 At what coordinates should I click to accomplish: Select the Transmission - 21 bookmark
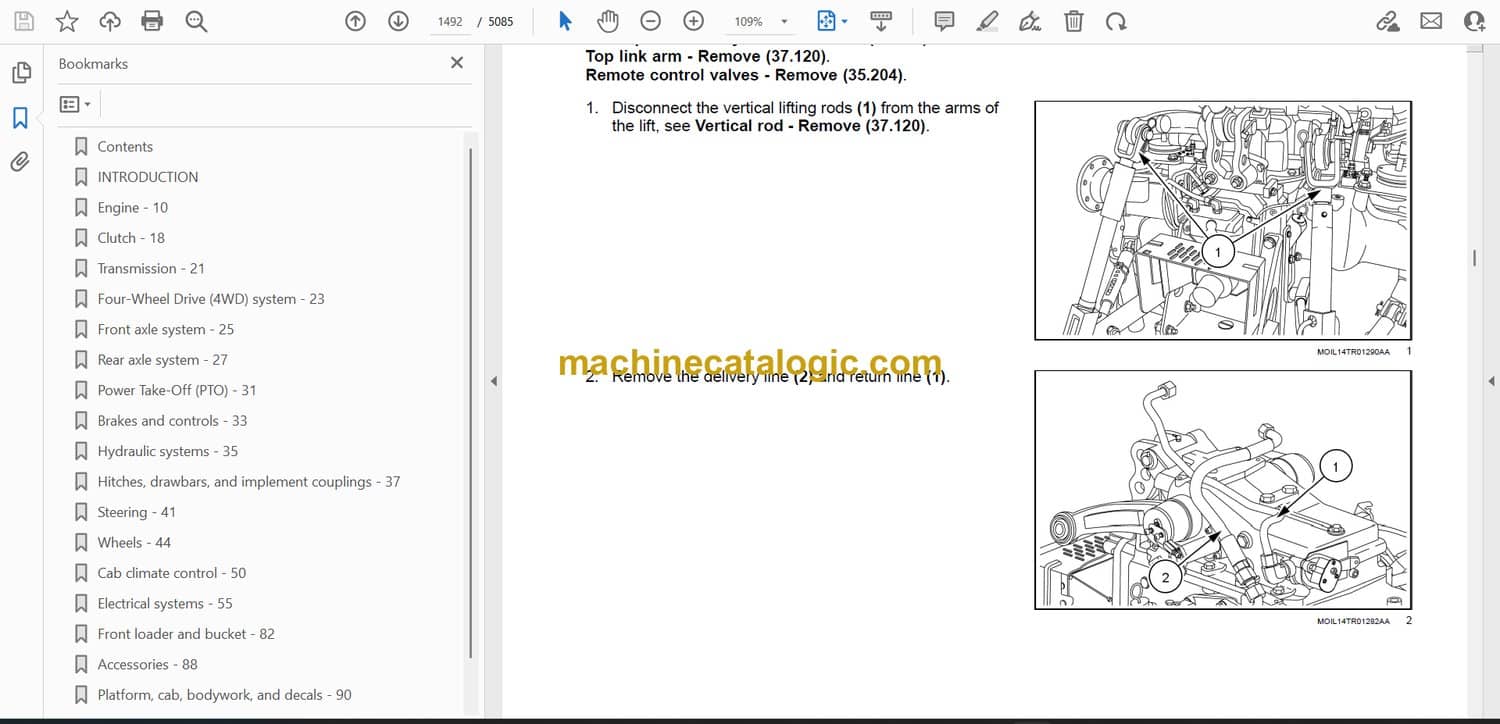point(151,268)
